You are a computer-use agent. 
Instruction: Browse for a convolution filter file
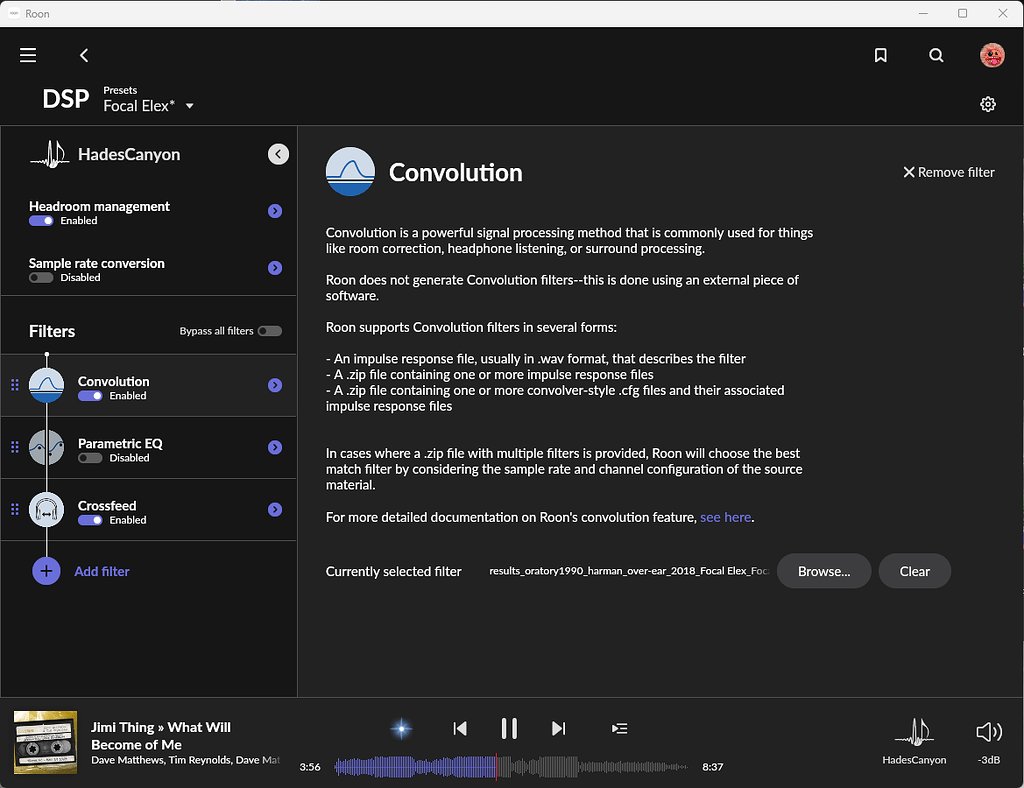coord(823,571)
